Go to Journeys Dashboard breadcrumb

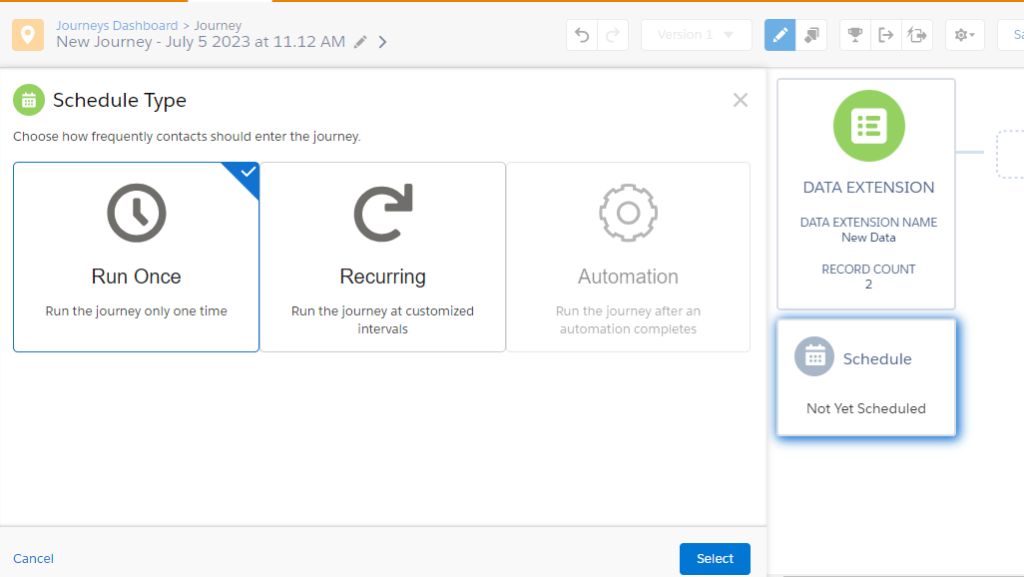(x=117, y=25)
